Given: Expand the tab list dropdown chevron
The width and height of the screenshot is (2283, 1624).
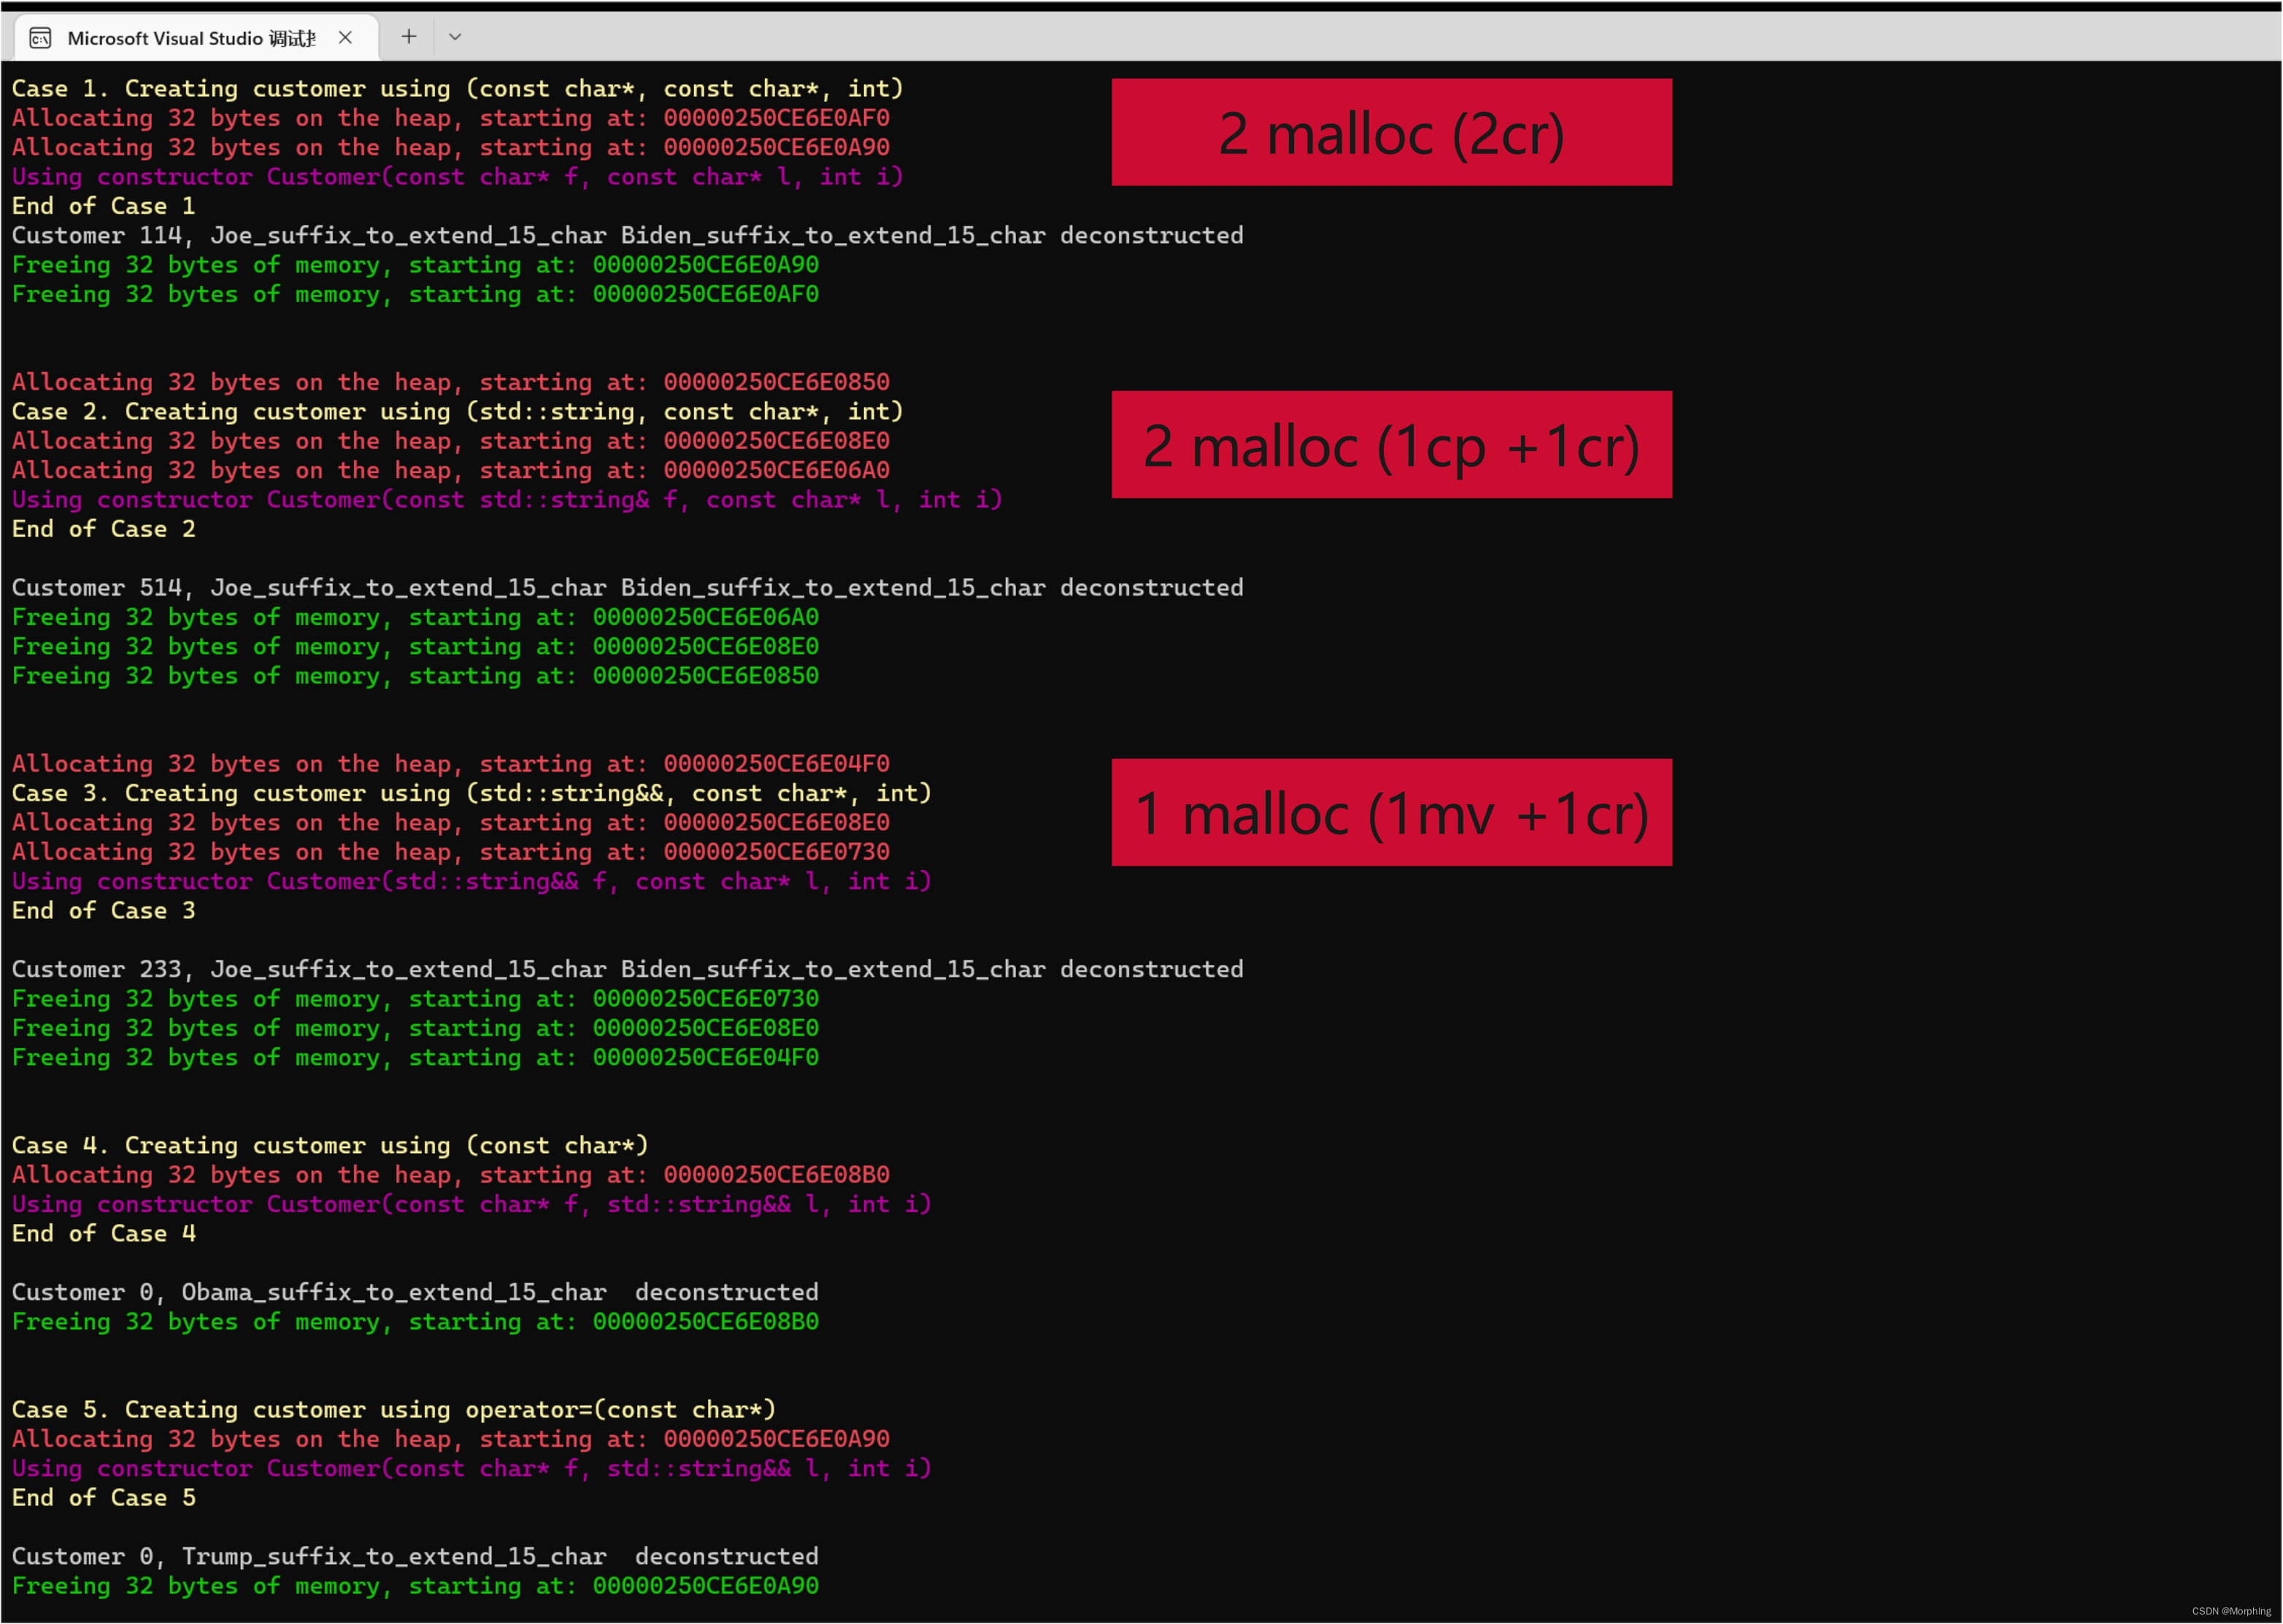Looking at the screenshot, I should point(455,35).
